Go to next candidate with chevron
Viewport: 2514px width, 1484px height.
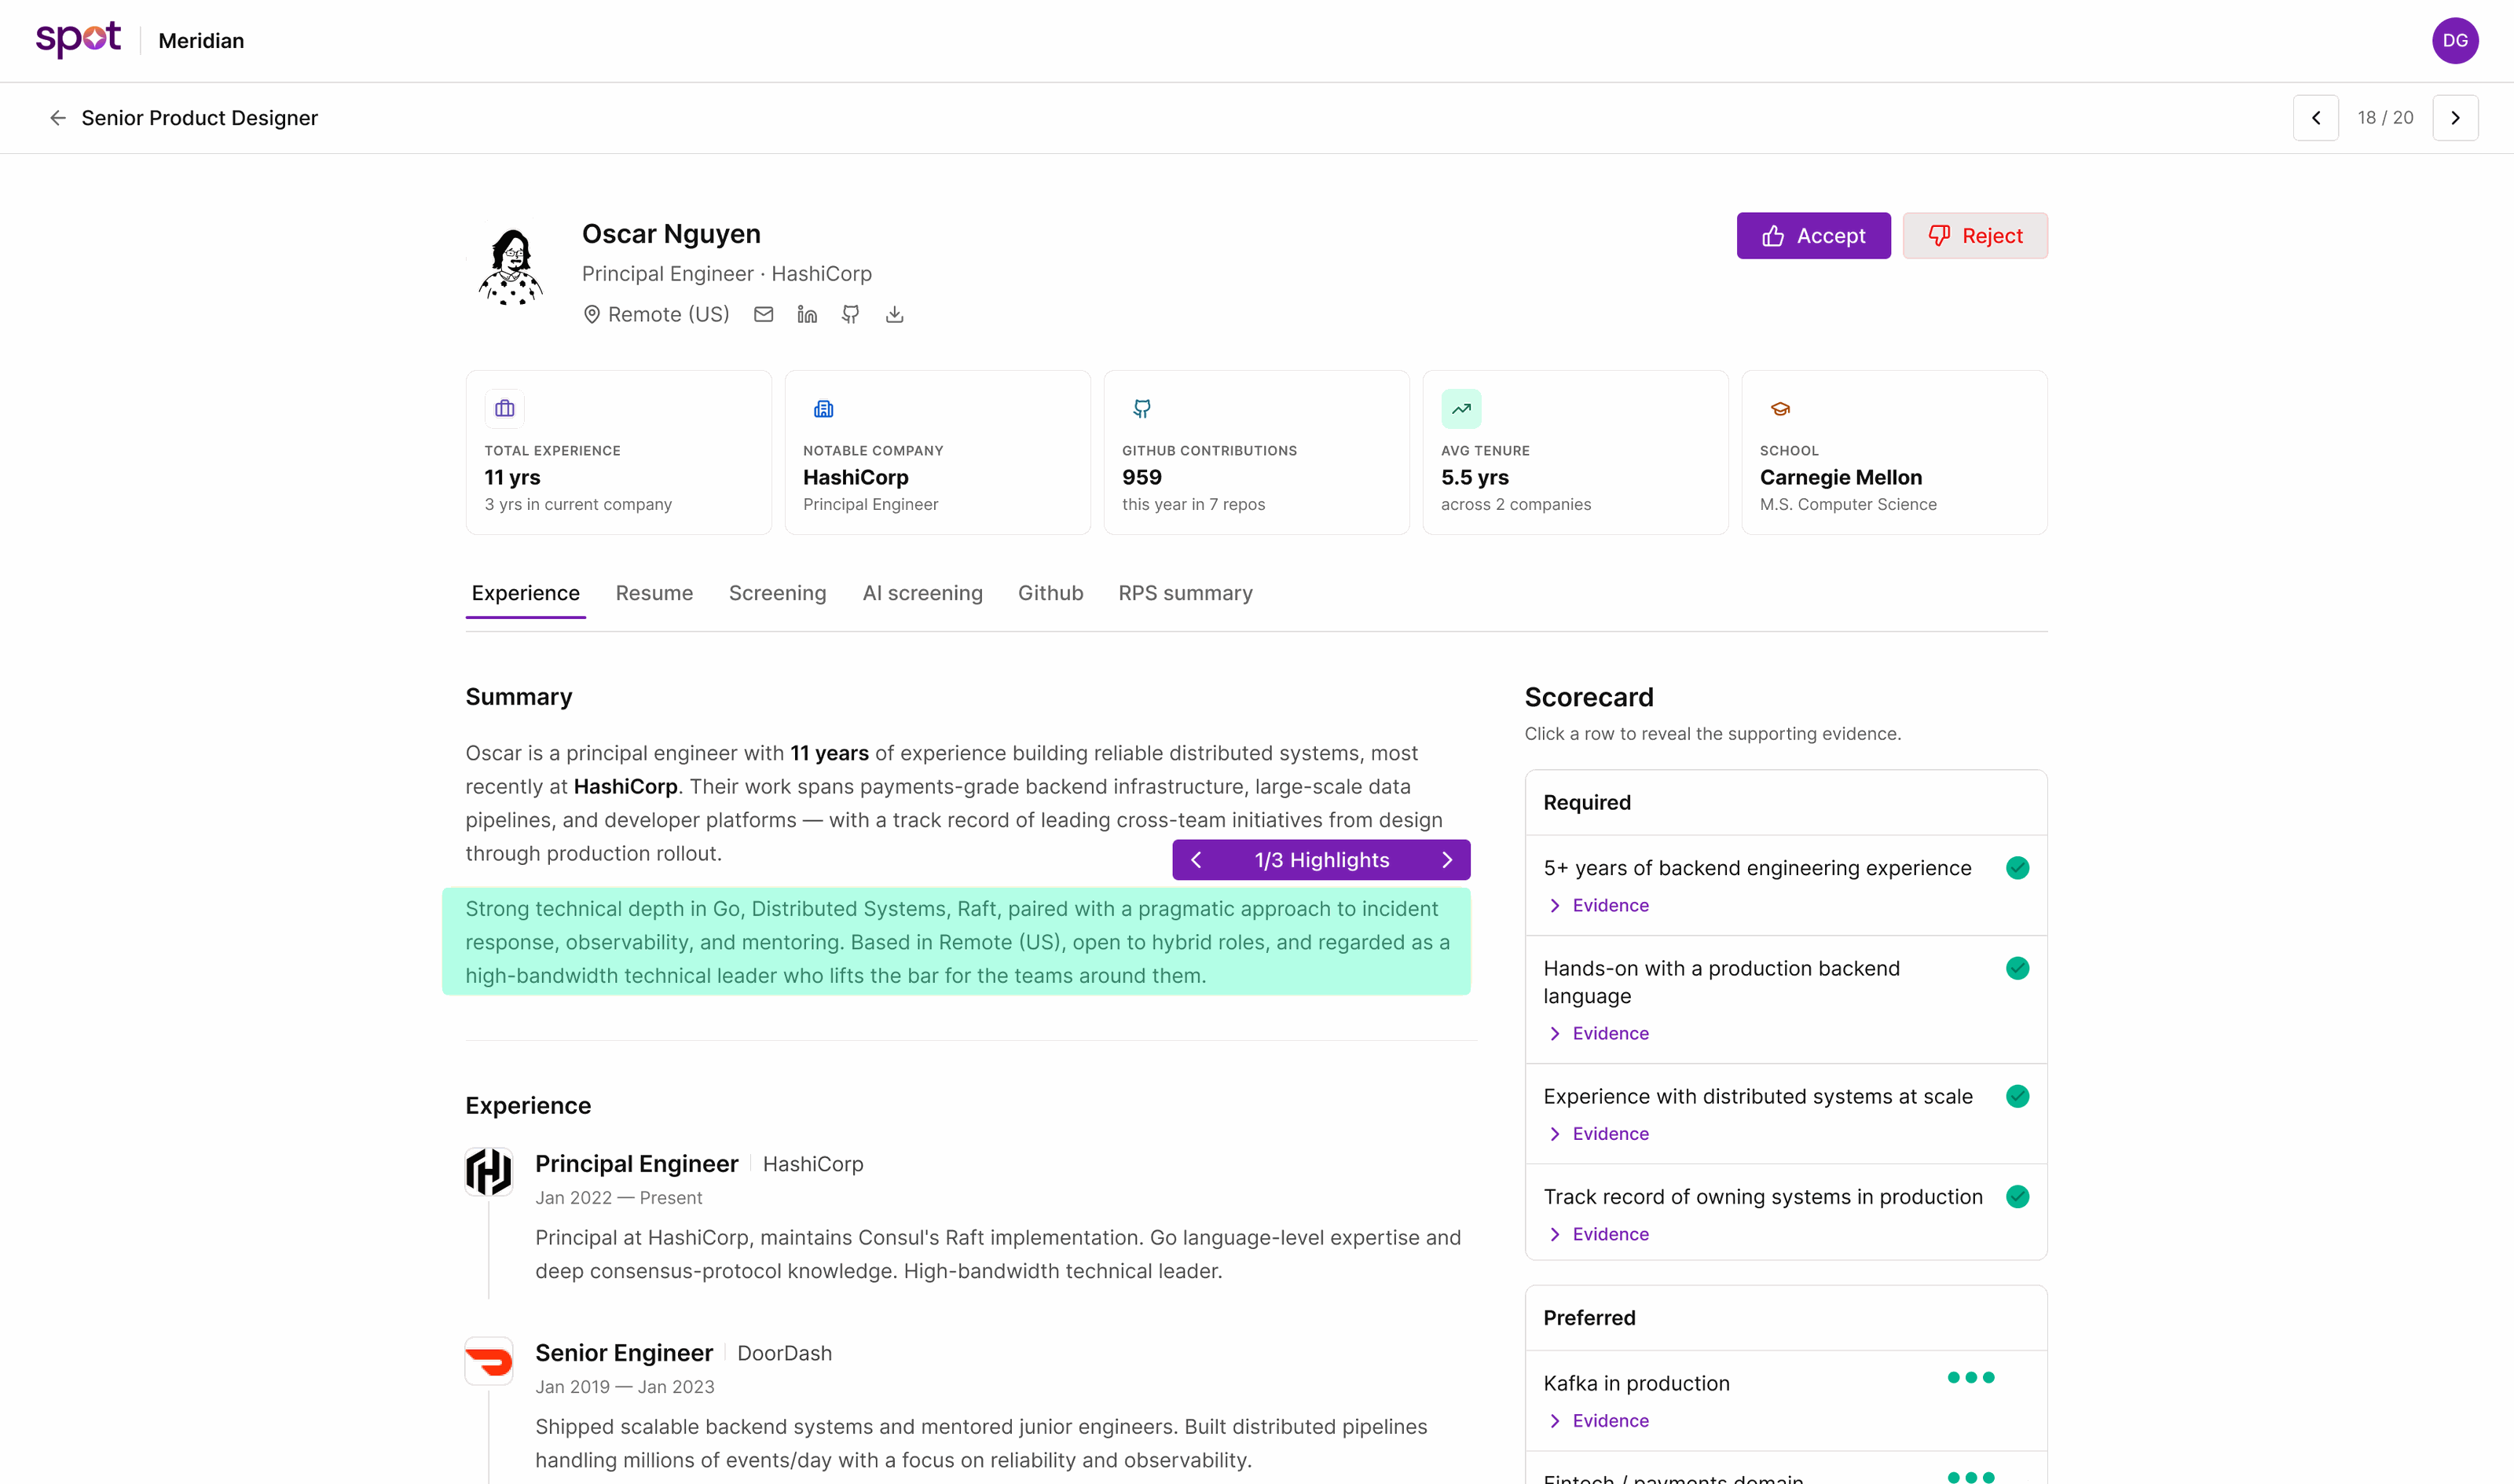(x=2455, y=118)
